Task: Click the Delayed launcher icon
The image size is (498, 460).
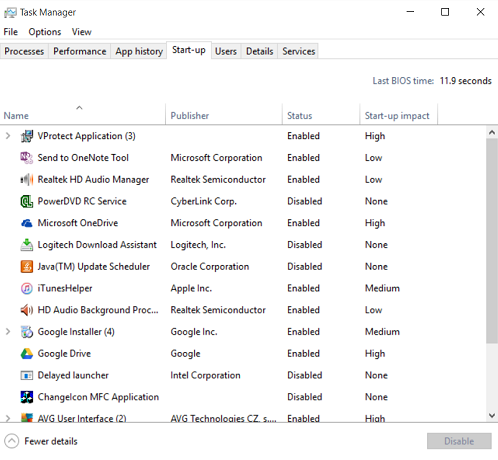Action: pos(27,375)
